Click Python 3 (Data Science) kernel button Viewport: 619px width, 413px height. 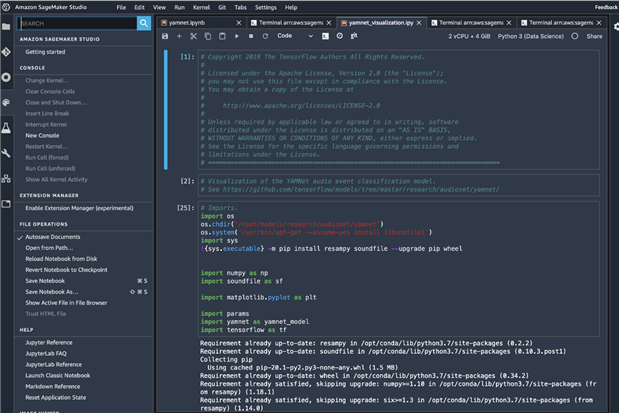(531, 36)
